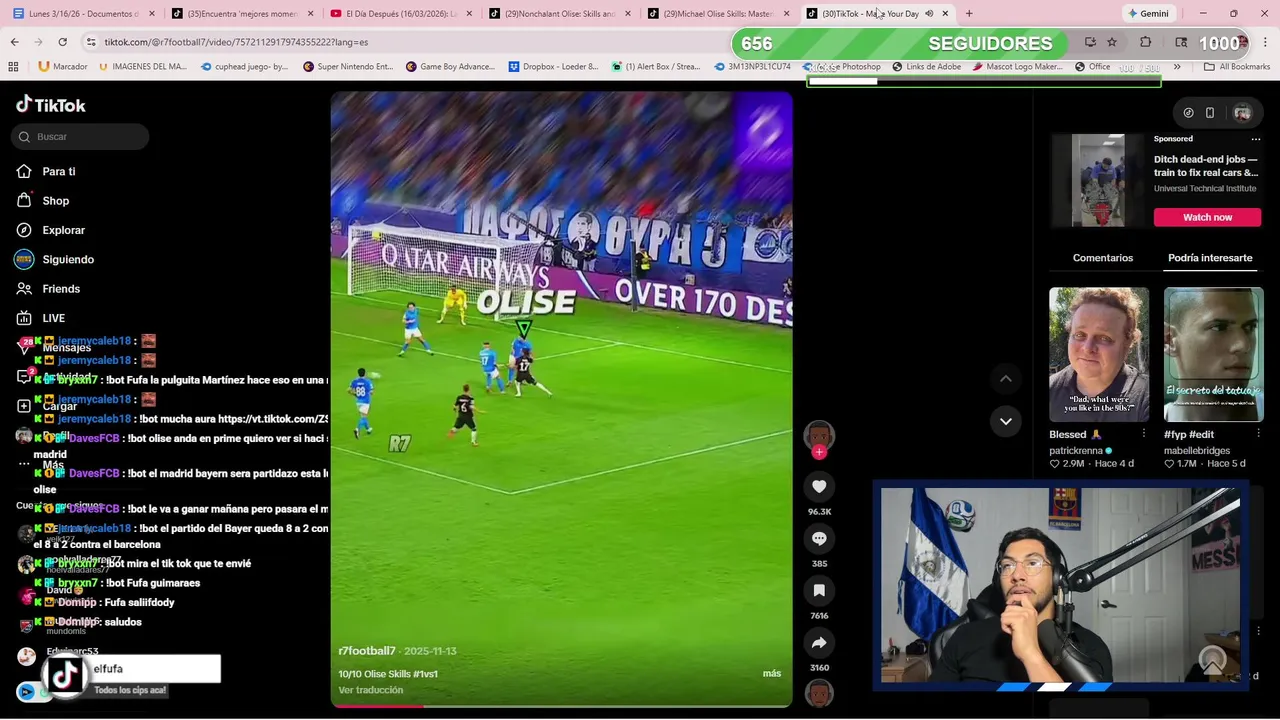Open the Super Nintendo Ent... bookmark
The width and height of the screenshot is (1280, 720).
coord(348,67)
